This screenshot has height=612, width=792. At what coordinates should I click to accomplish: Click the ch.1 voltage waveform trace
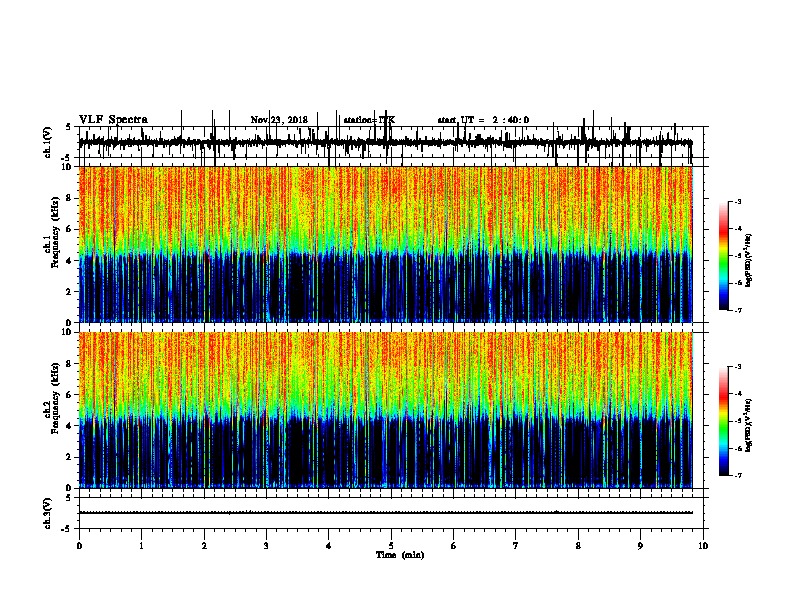[385, 143]
